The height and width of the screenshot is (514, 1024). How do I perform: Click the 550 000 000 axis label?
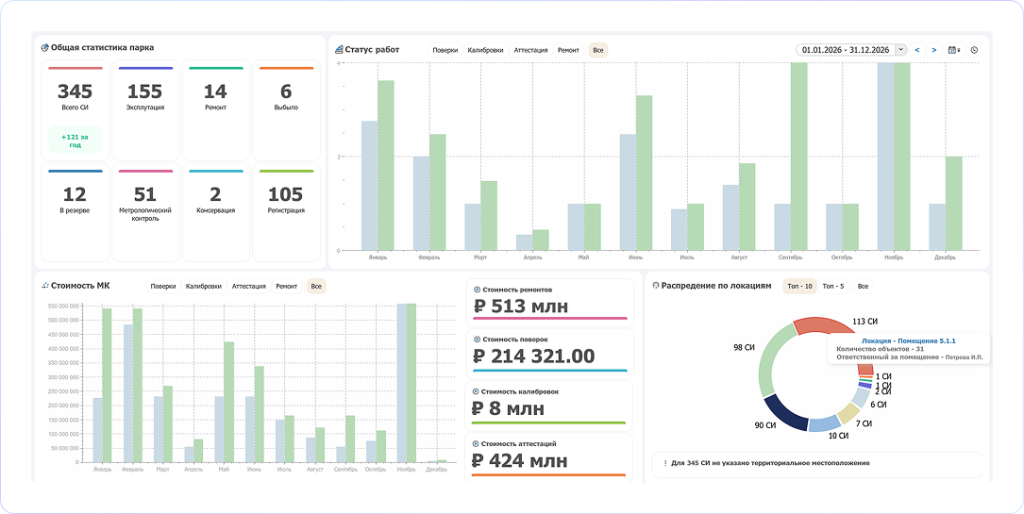coord(64,306)
